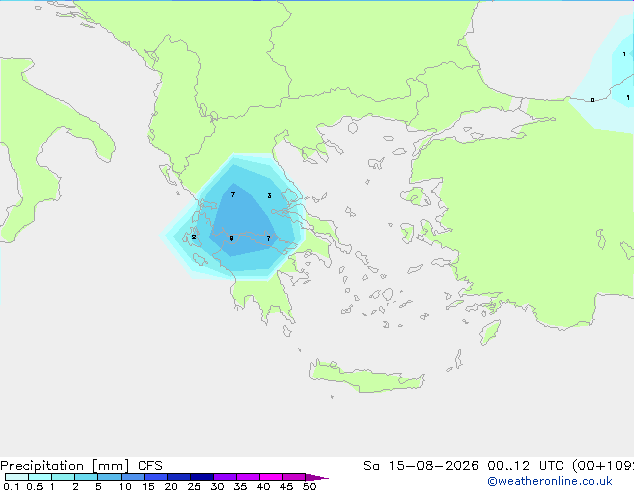
Task: Click the precipitation value '2' near the Ionian islands
Action: click(194, 237)
